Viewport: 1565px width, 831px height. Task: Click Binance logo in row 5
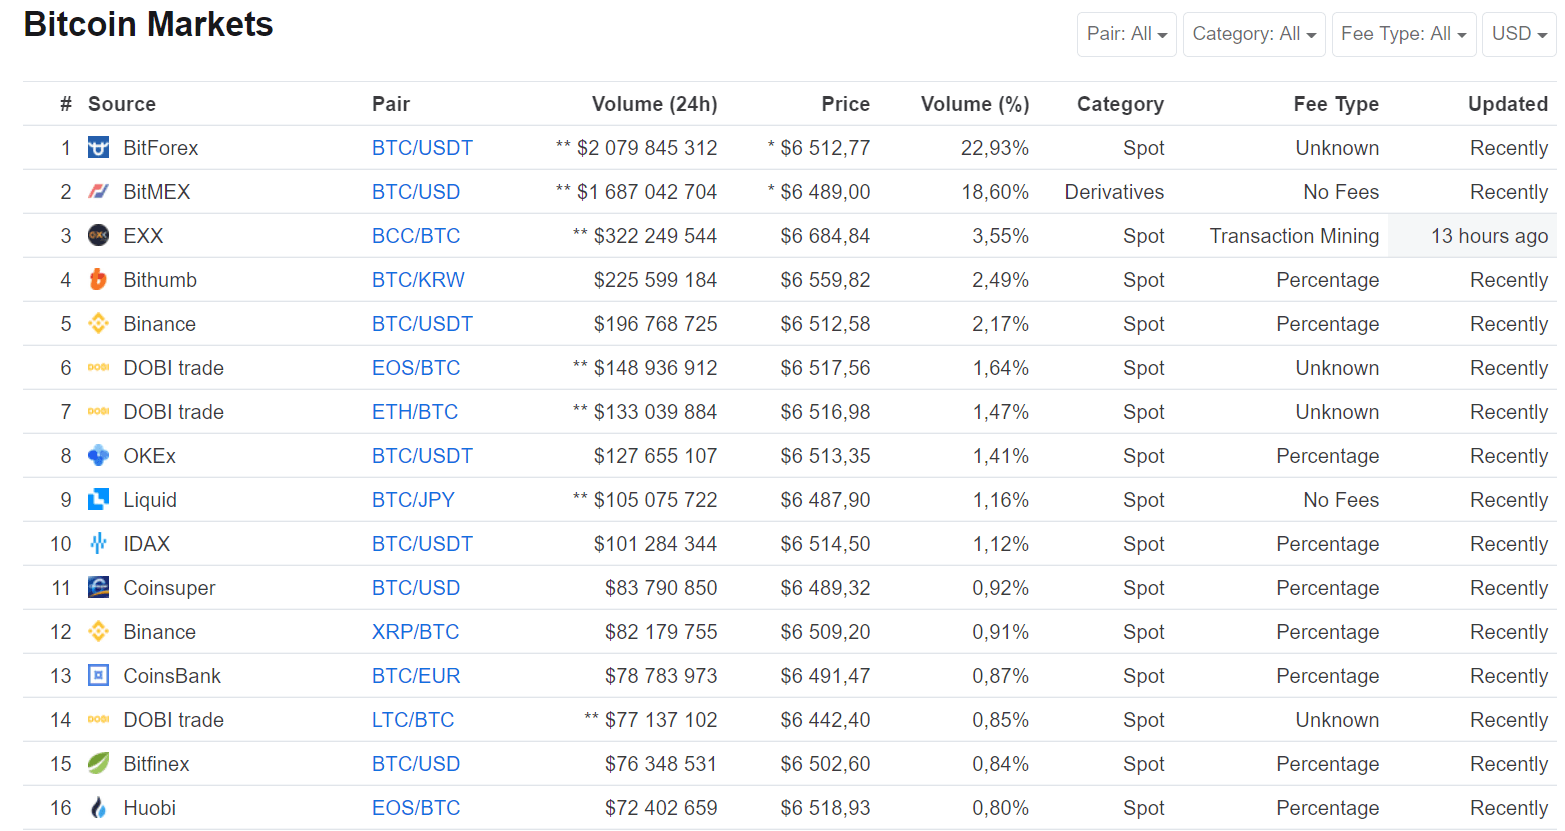coord(98,324)
